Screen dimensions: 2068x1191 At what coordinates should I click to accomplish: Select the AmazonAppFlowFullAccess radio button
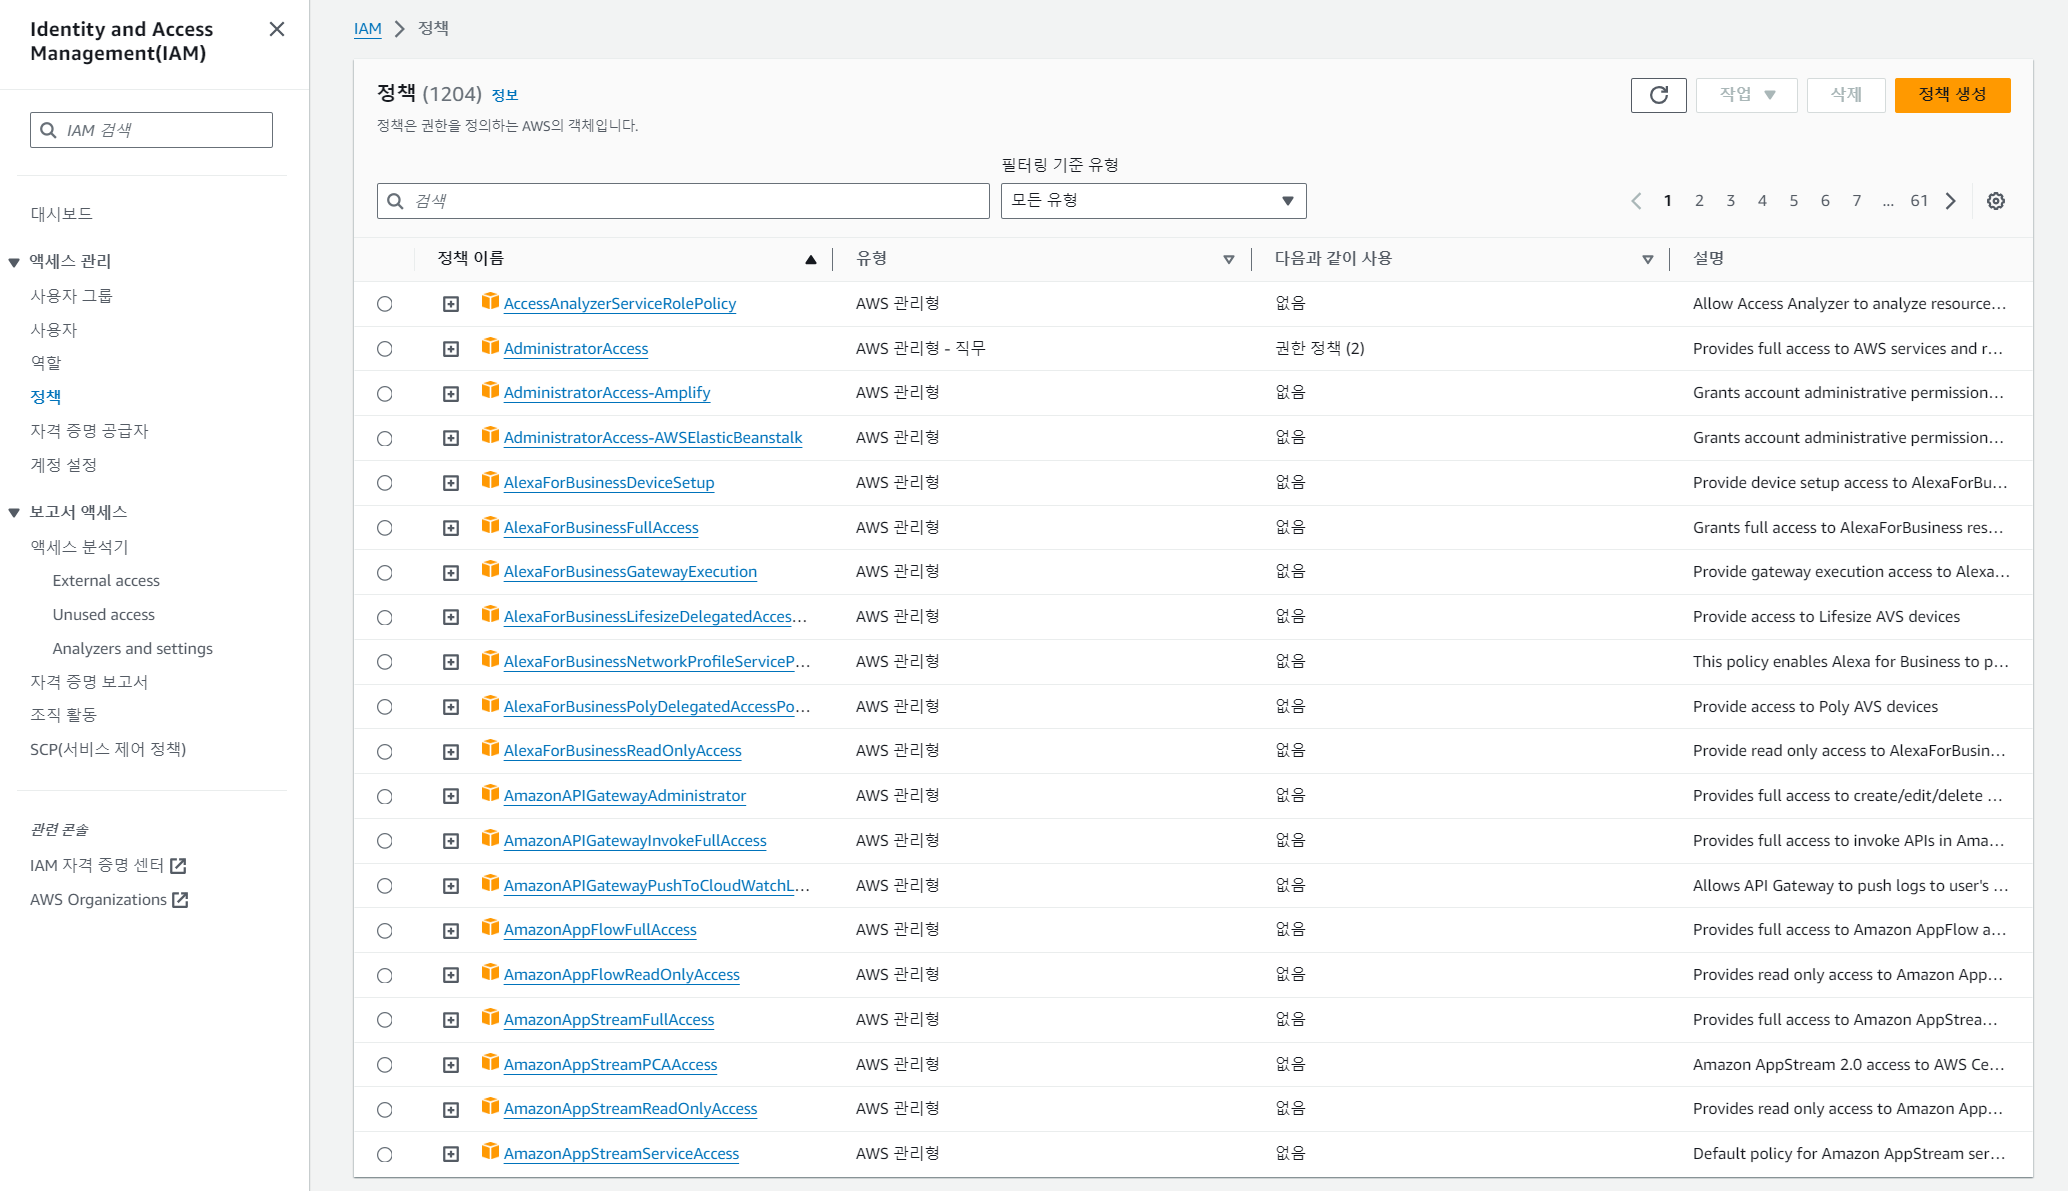(385, 931)
